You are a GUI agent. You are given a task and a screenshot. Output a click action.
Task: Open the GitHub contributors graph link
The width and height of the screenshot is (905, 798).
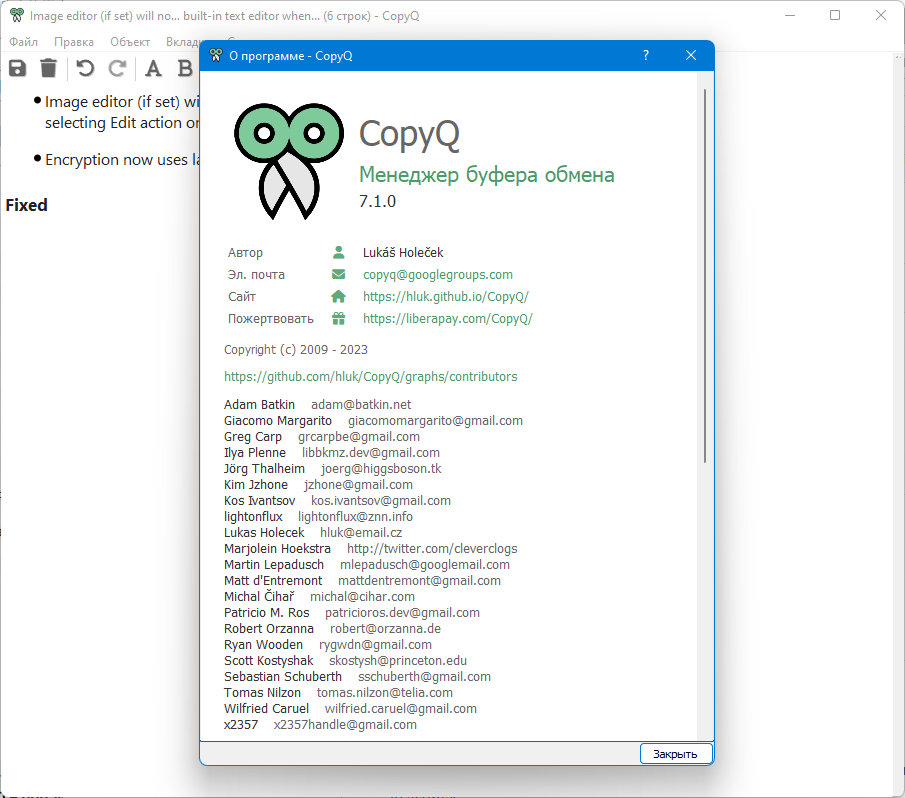pos(370,377)
